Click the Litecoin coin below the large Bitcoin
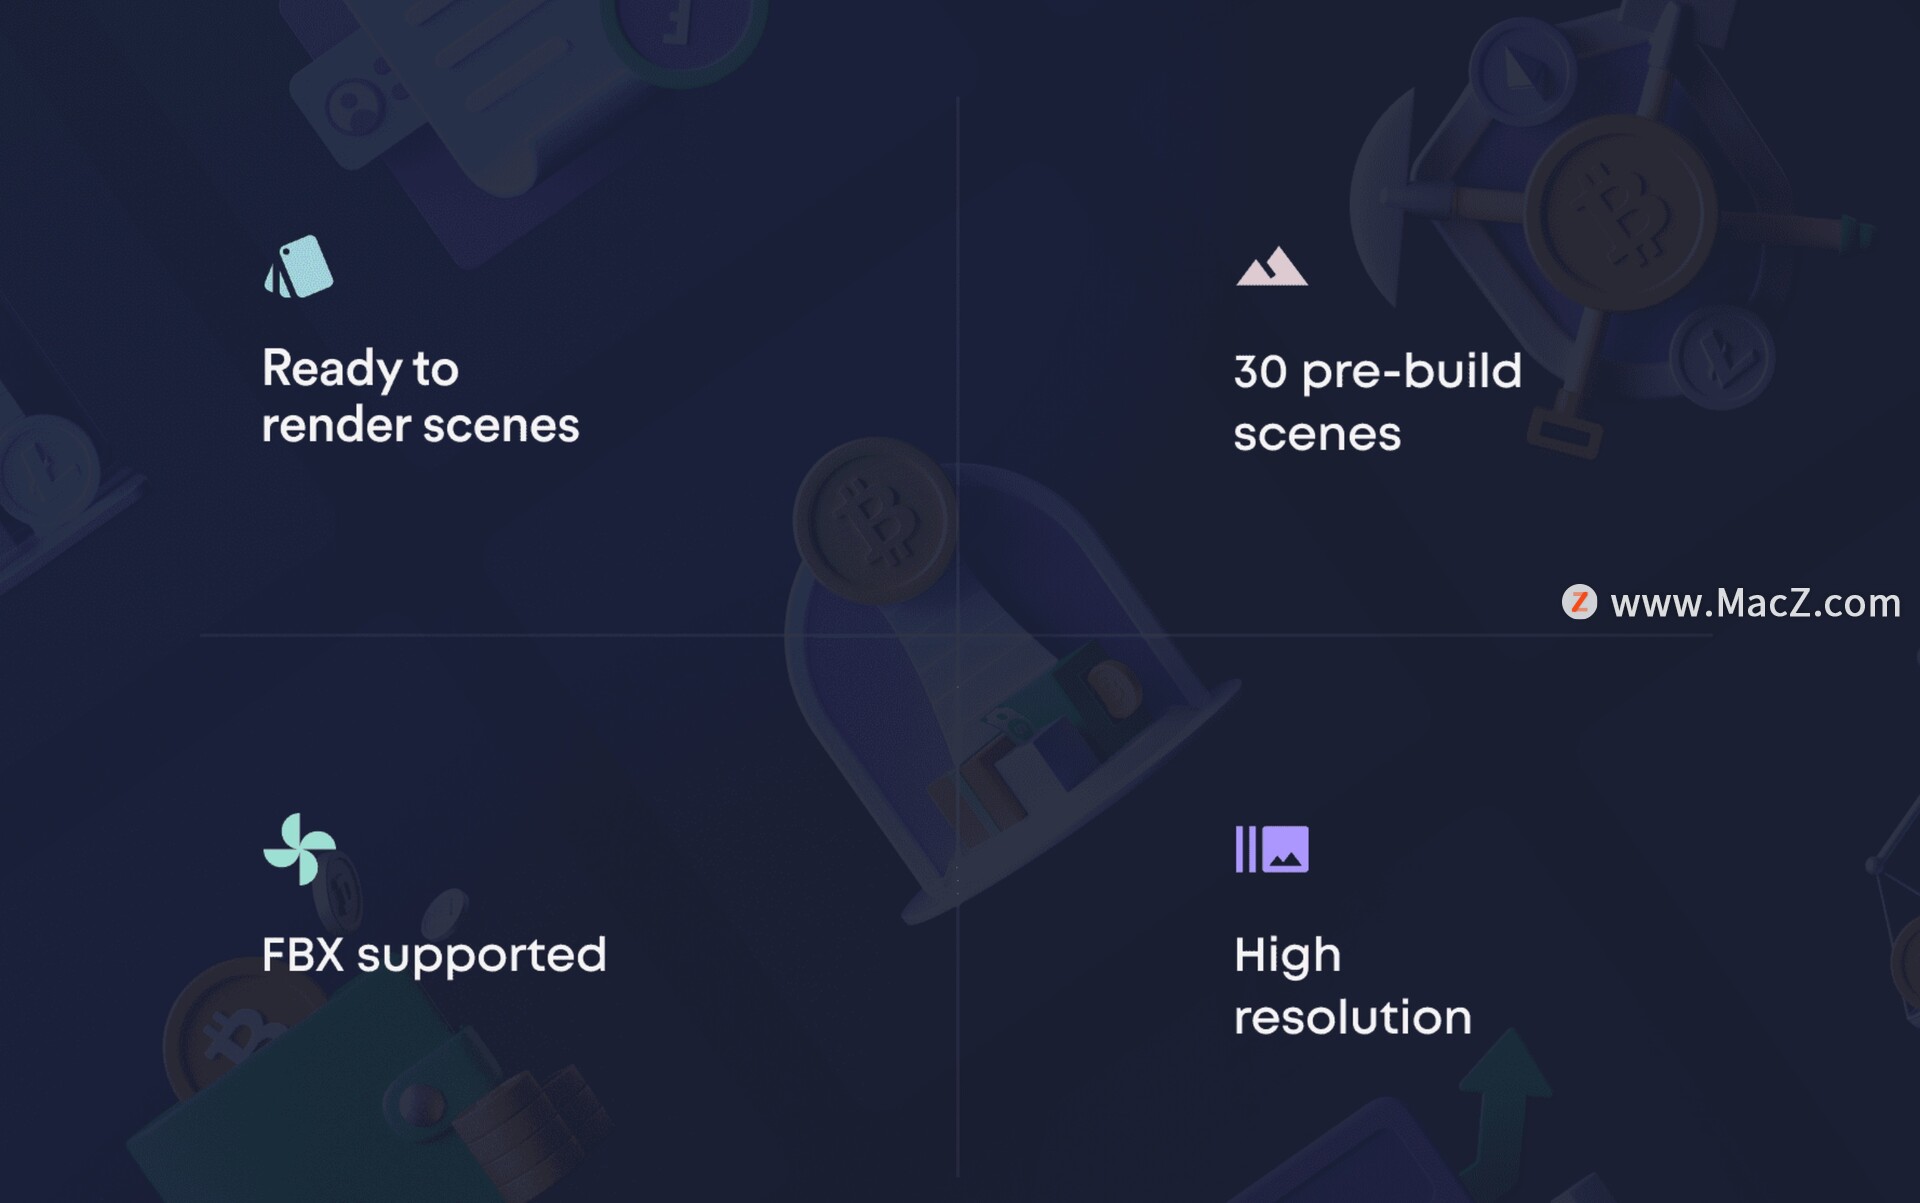This screenshot has width=1920, height=1203. [x=1722, y=357]
